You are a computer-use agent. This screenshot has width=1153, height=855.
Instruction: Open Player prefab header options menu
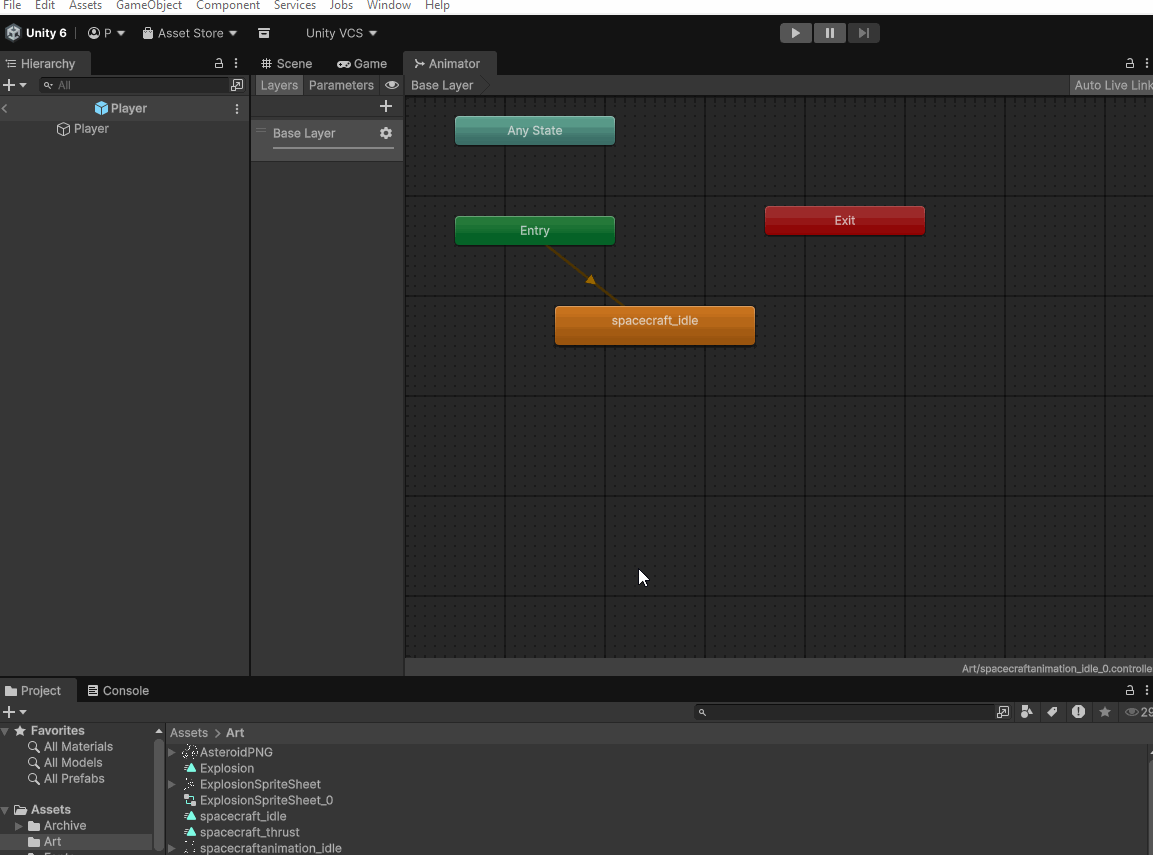point(237,109)
